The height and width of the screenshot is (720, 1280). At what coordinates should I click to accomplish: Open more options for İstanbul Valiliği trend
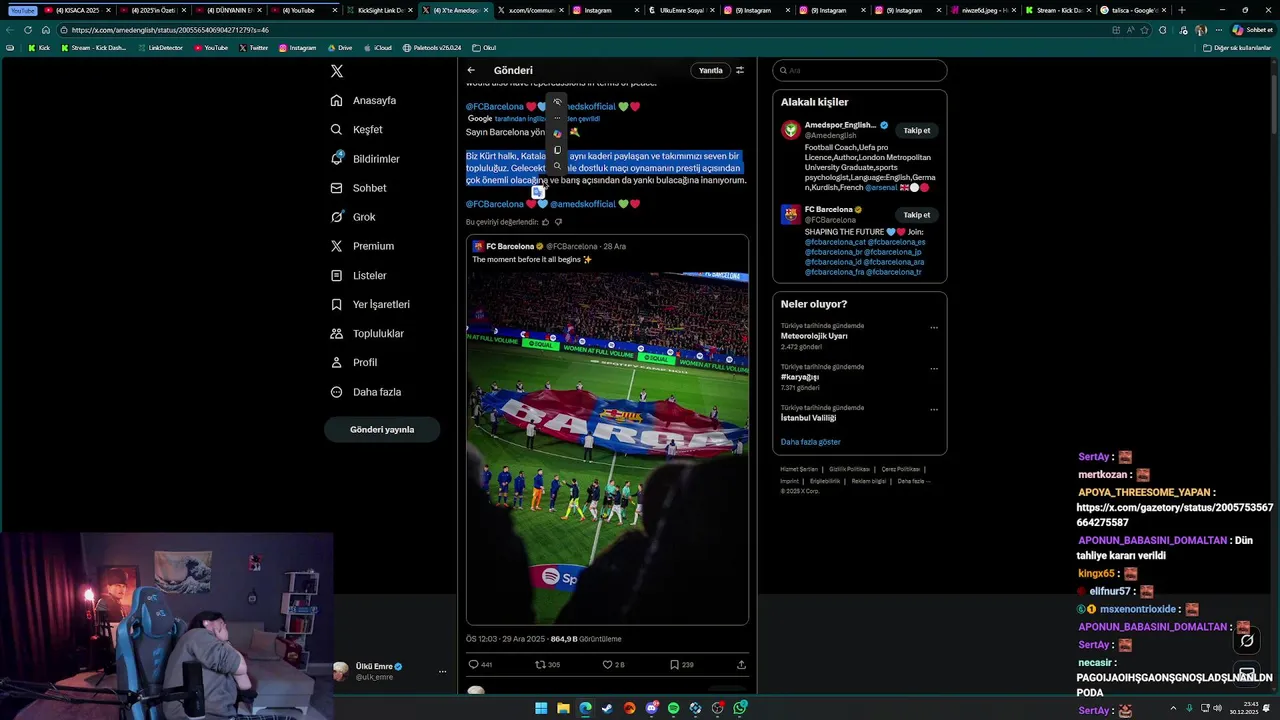pyautogui.click(x=934, y=410)
